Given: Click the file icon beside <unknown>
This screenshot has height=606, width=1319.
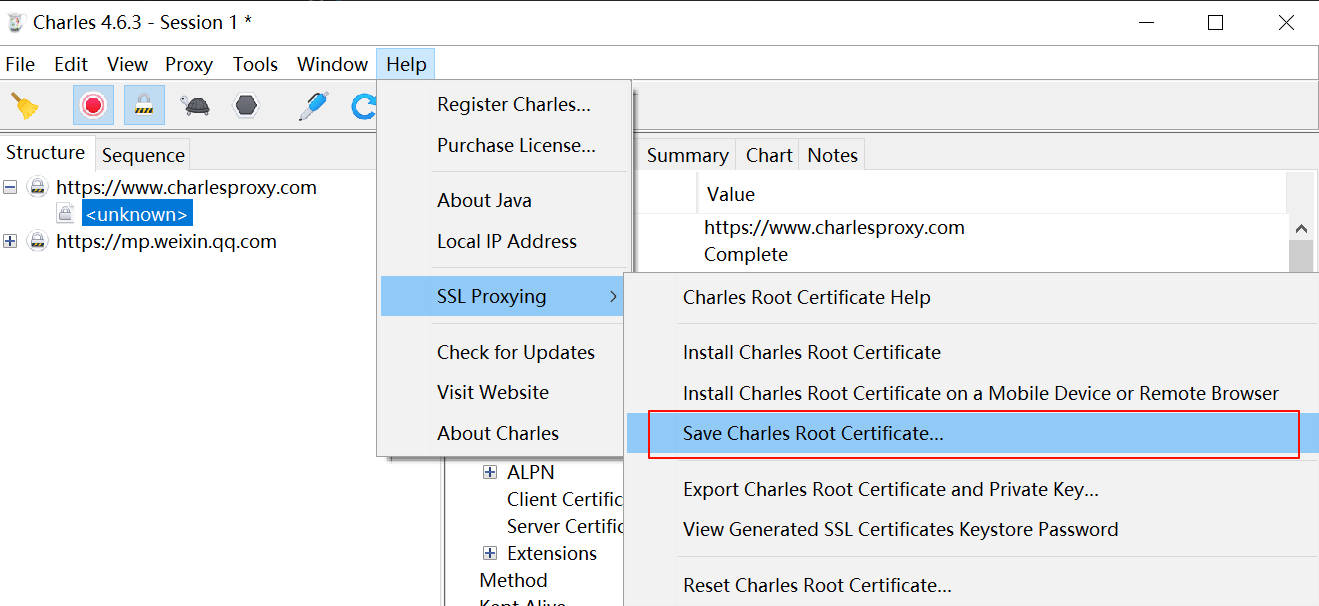Looking at the screenshot, I should 65,214.
